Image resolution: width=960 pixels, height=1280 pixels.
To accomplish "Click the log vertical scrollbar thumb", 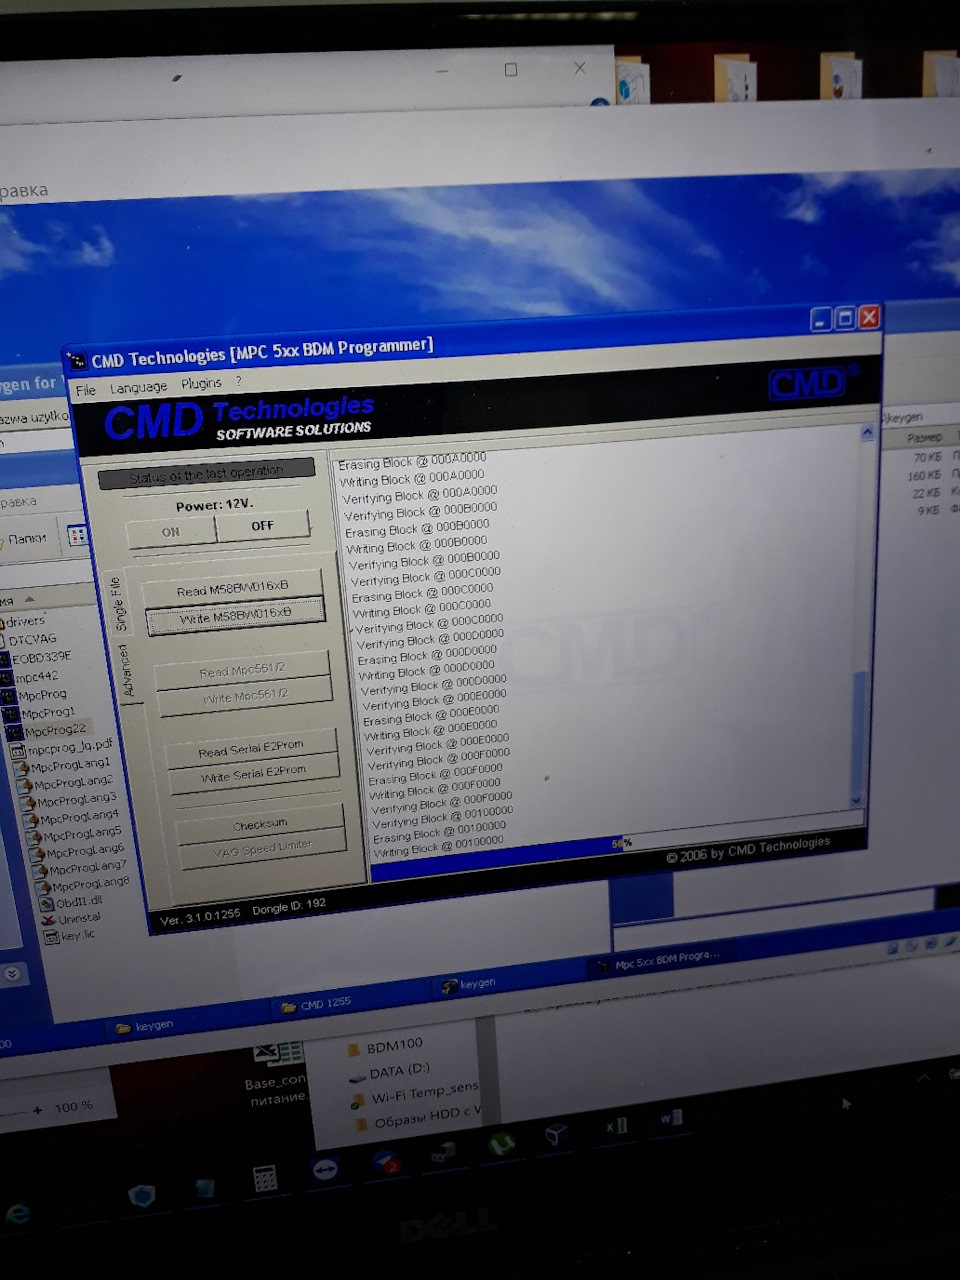I will [x=858, y=730].
